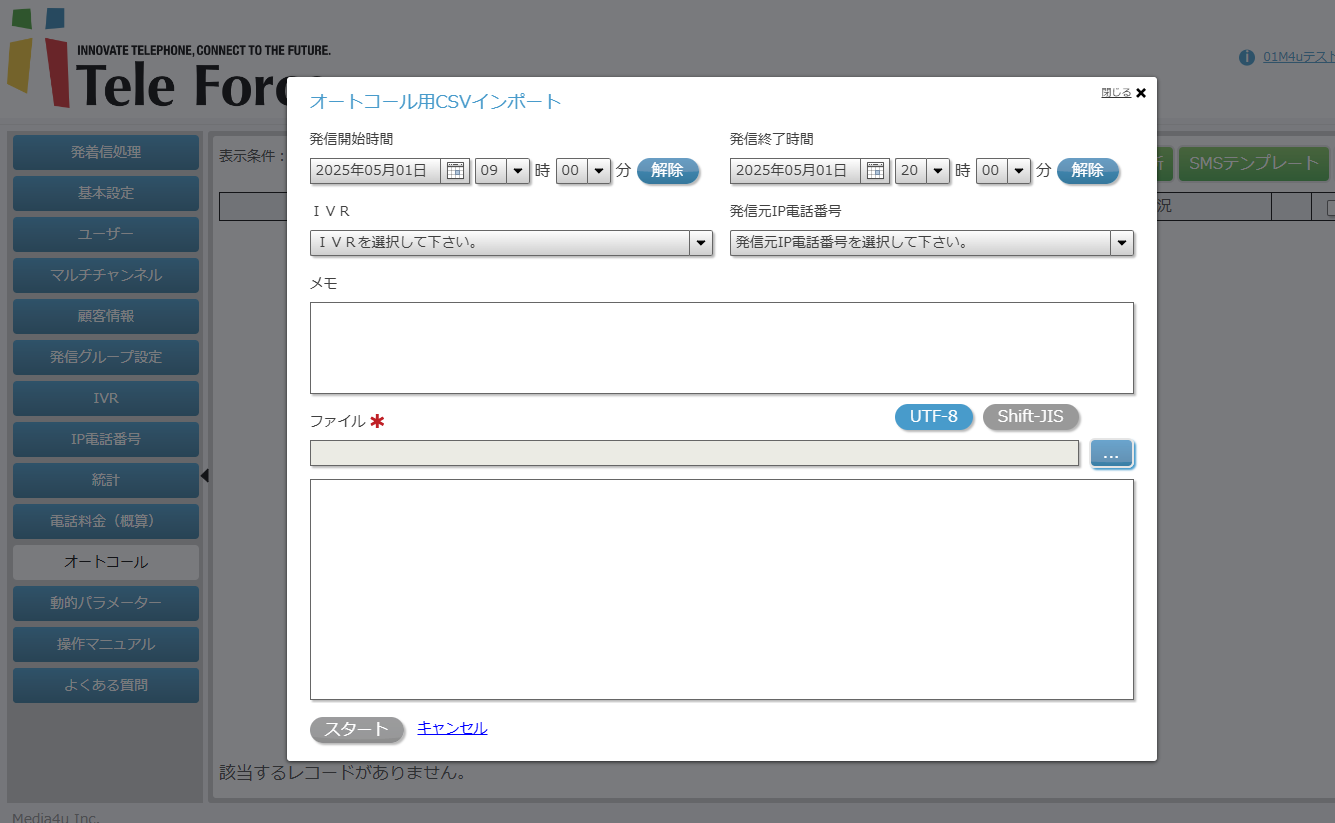Image resolution: width=1335 pixels, height=823 pixels.
Task: Open the オートコール sidebar menu item
Action: [106, 562]
